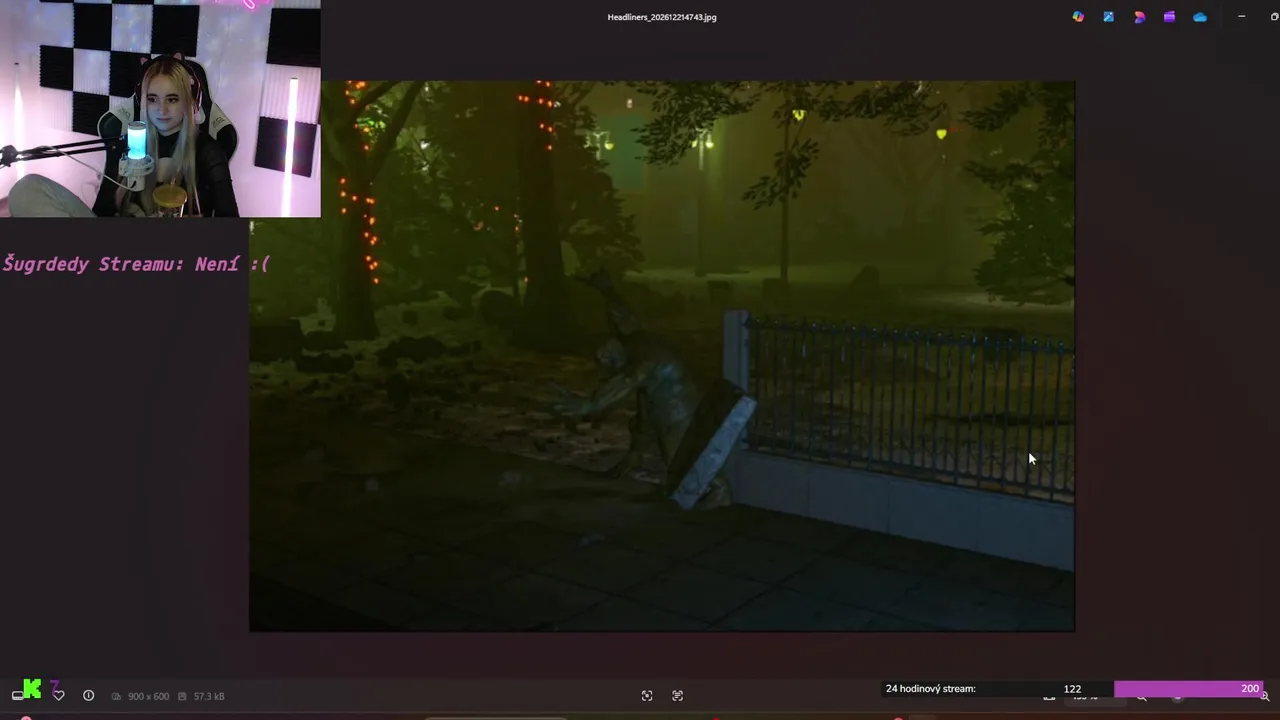Click the zoom magnifier icon at bottom right
Image resolution: width=1280 pixels, height=720 pixels.
click(1265, 696)
